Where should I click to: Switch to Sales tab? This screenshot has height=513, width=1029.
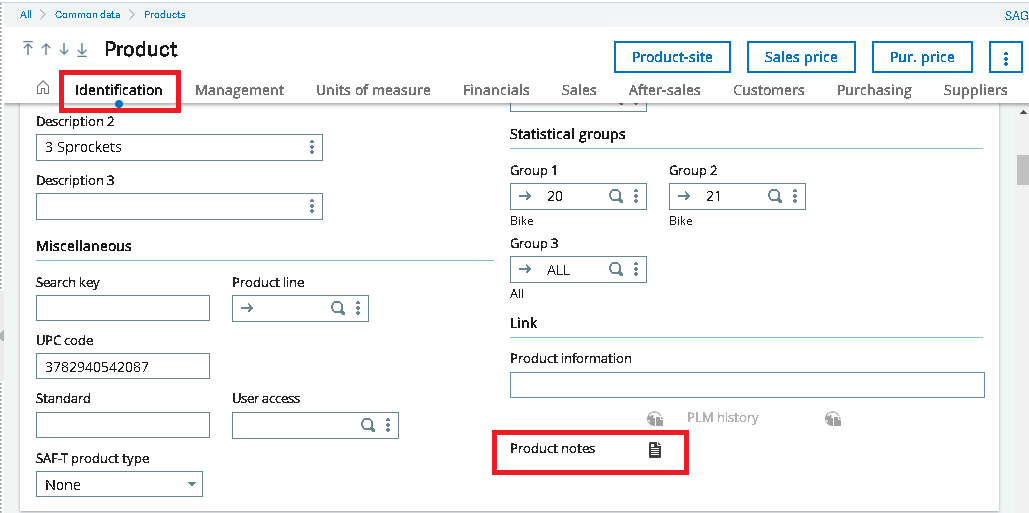point(579,90)
